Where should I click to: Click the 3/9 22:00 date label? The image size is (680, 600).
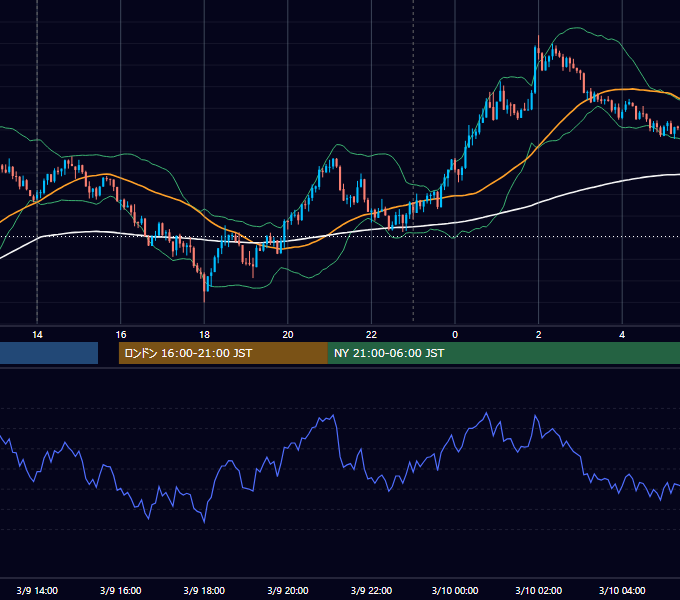click(x=371, y=590)
